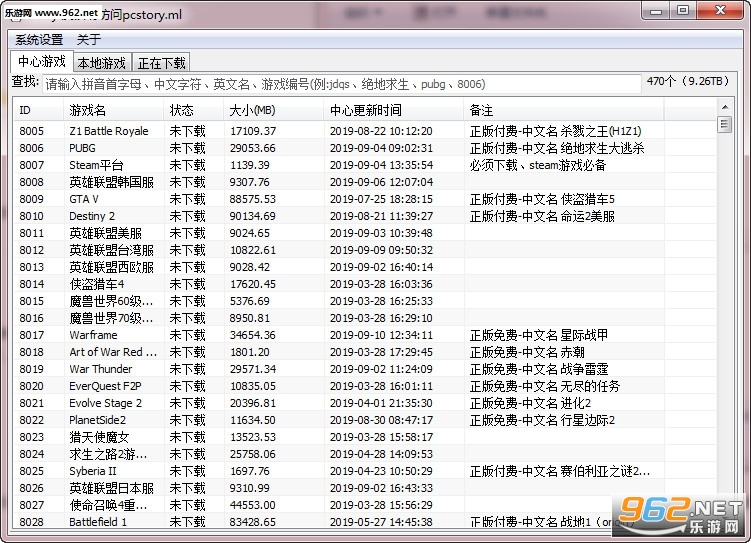Click remark 必须下载、steam游戏必备
Image resolution: width=751 pixels, height=543 pixels.
pos(538,165)
